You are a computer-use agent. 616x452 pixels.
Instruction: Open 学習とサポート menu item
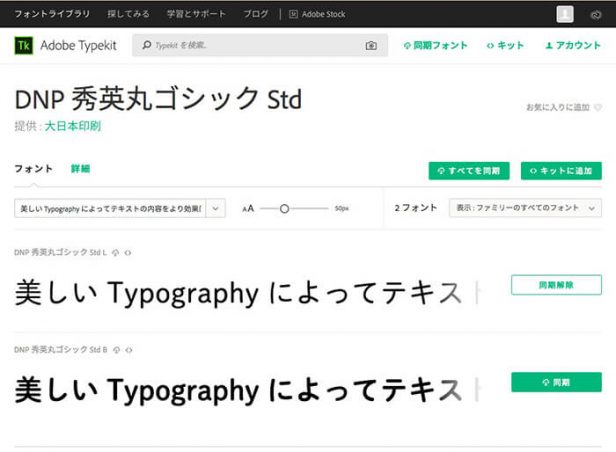[x=196, y=14]
